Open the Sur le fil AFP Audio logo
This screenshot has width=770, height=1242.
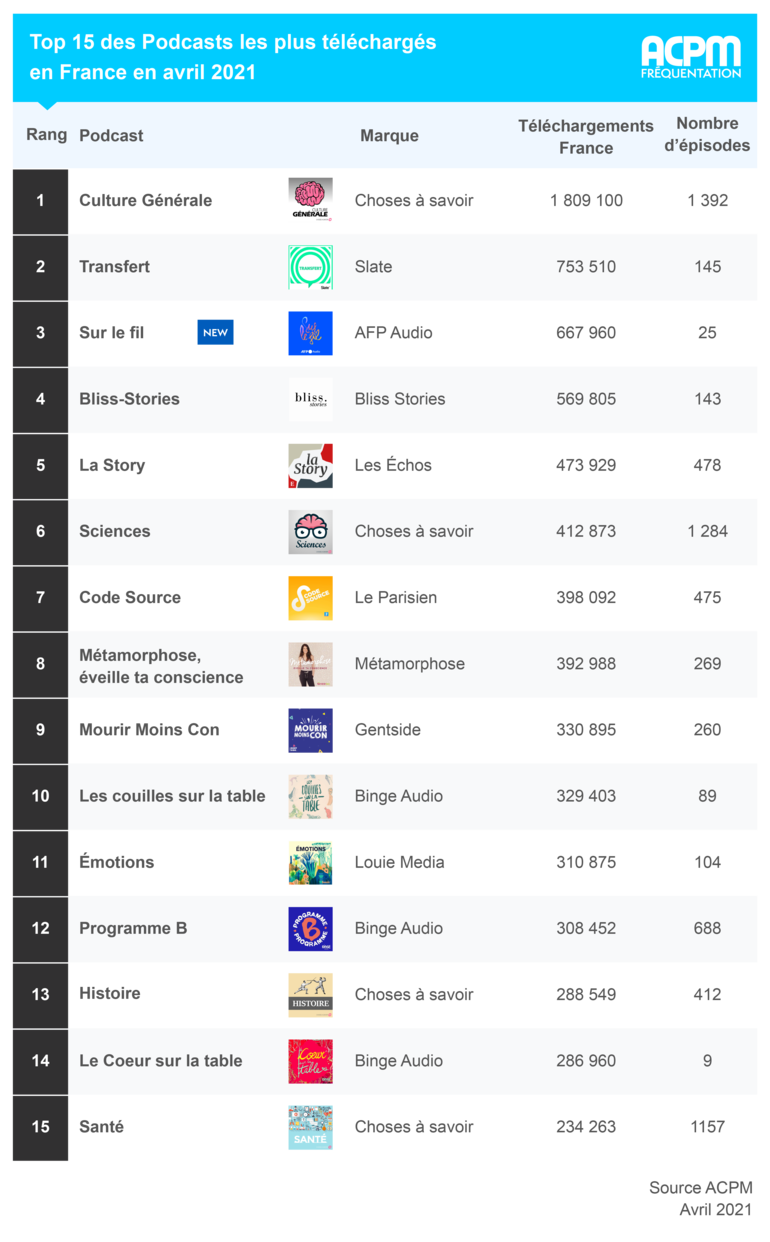tap(310, 333)
